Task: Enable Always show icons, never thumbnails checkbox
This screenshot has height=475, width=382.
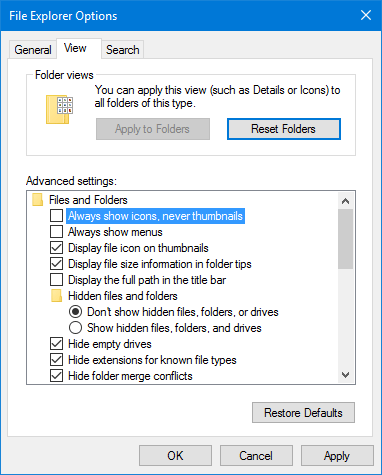Action: [57, 216]
